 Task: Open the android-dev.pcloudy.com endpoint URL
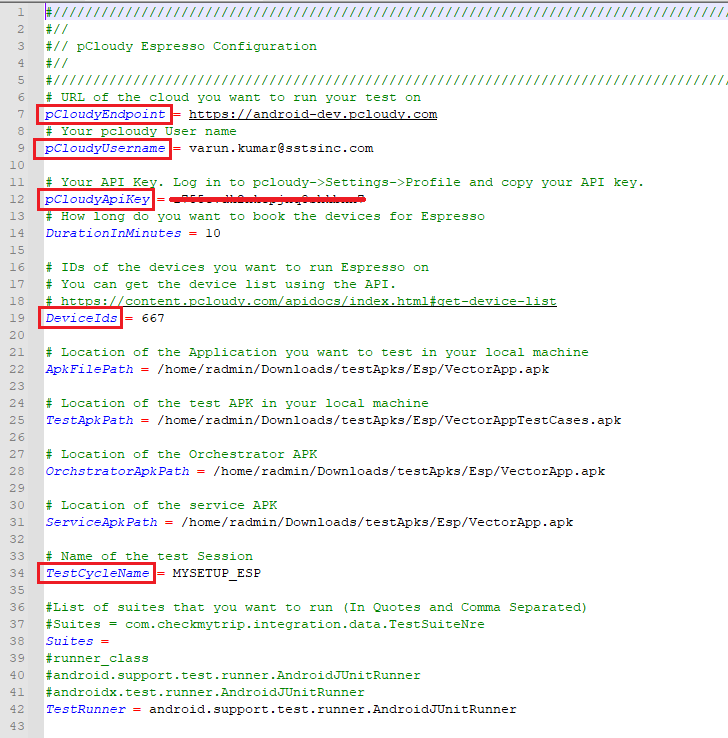312,114
